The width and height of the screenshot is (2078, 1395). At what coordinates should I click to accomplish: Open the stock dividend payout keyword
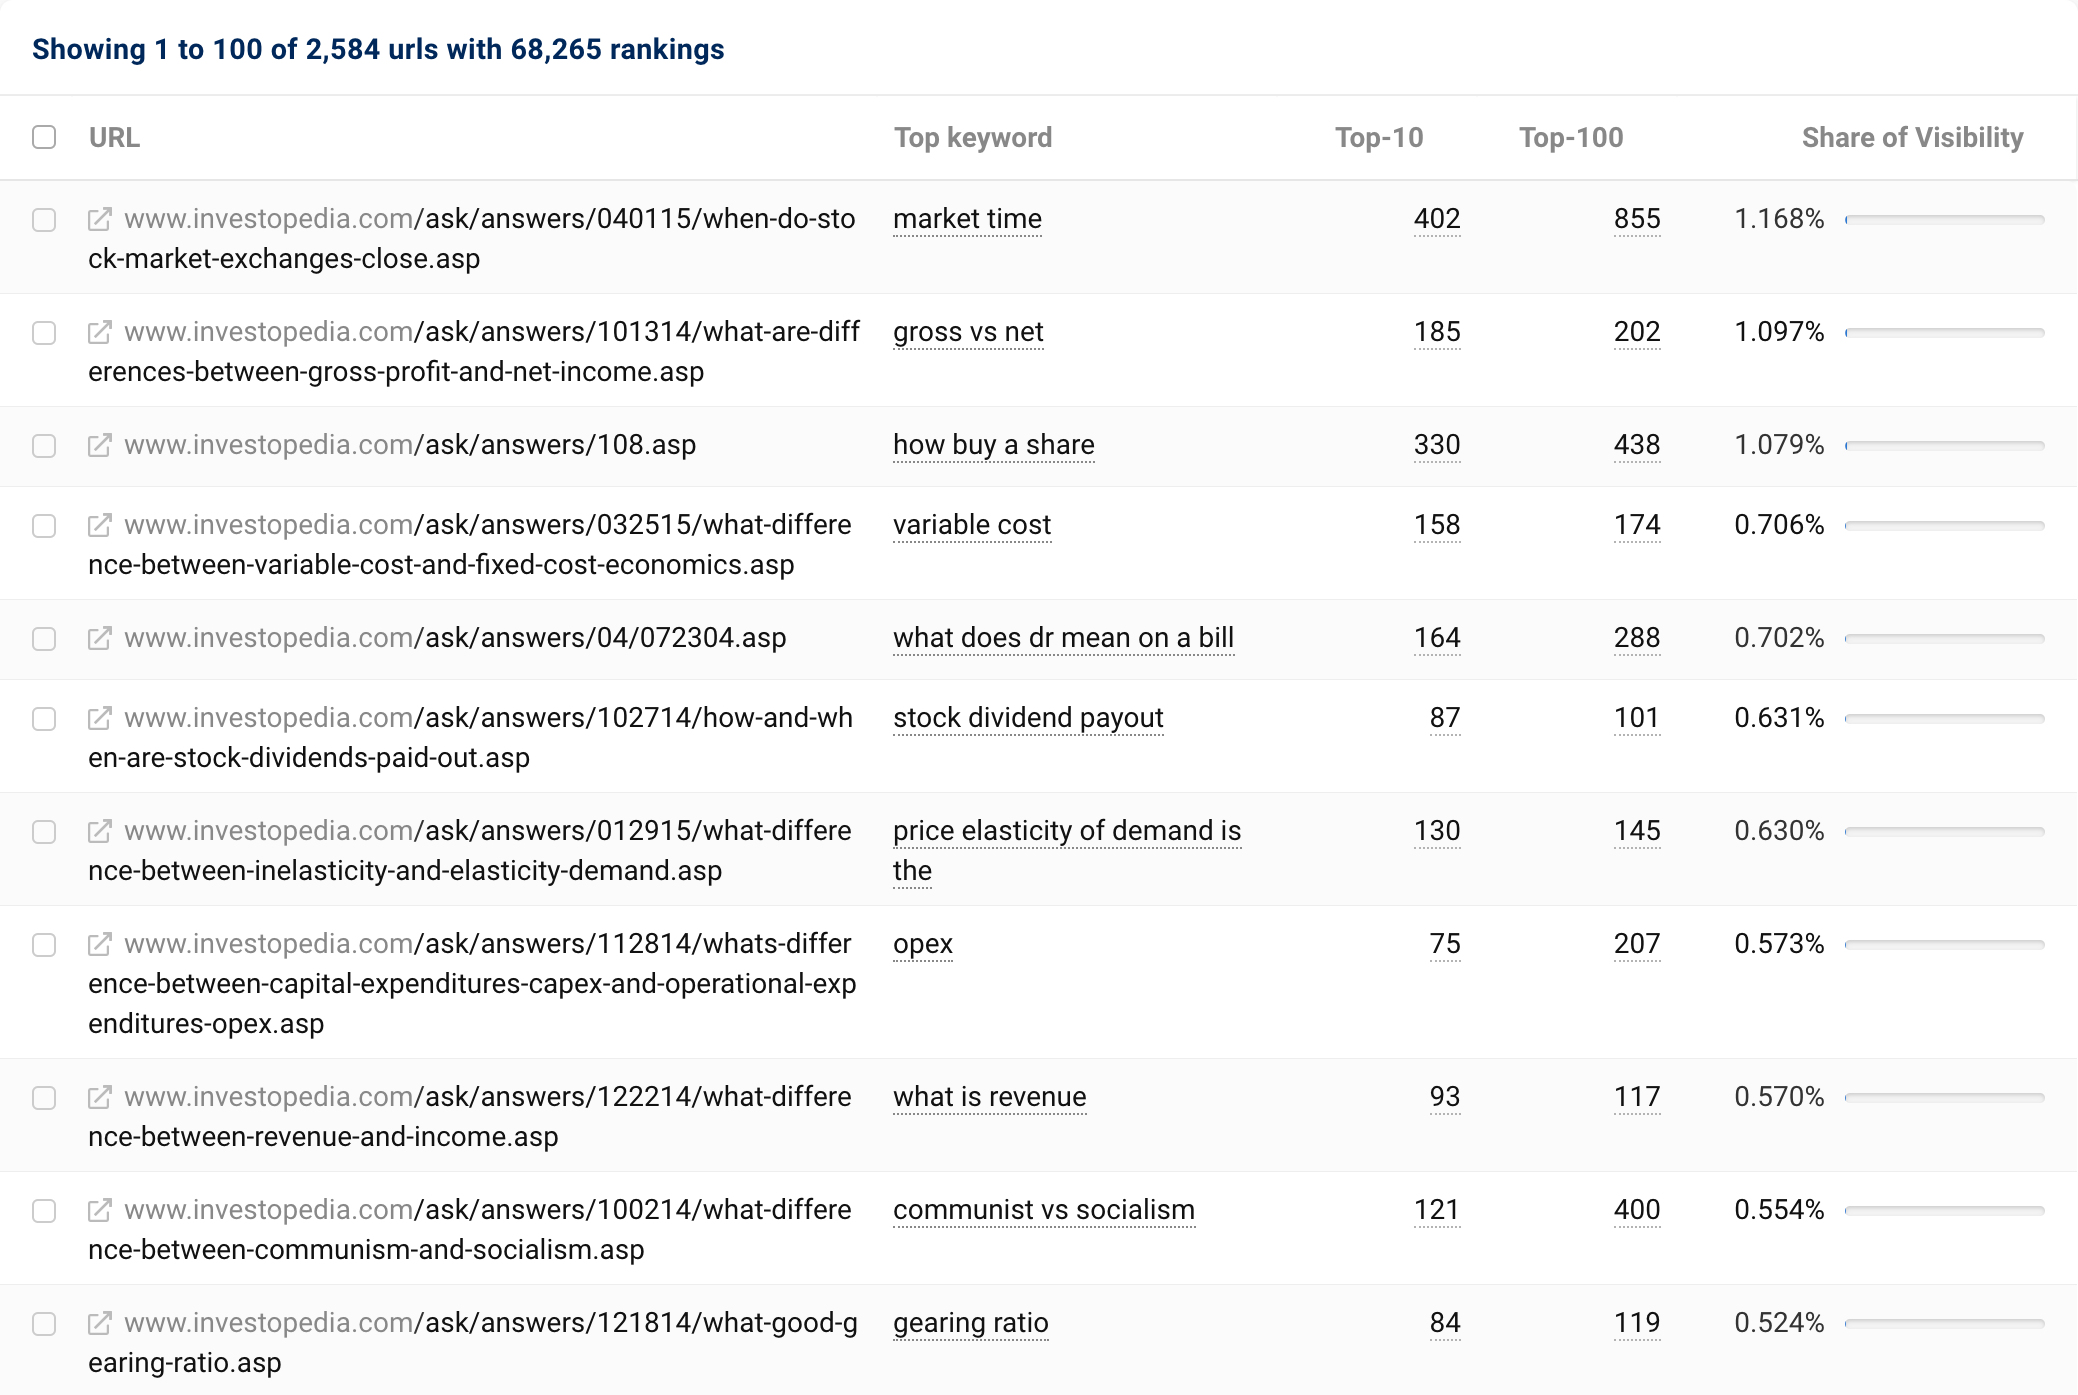point(1028,718)
